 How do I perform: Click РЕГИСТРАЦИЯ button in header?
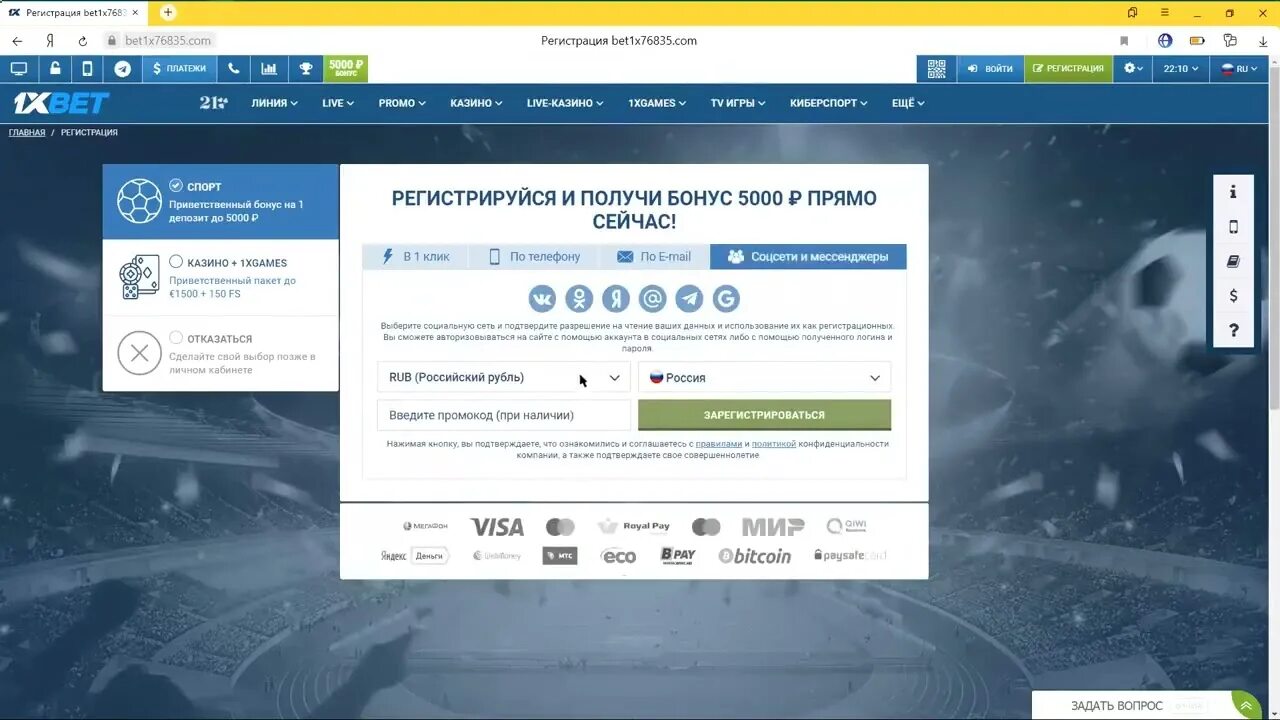click(x=1068, y=69)
